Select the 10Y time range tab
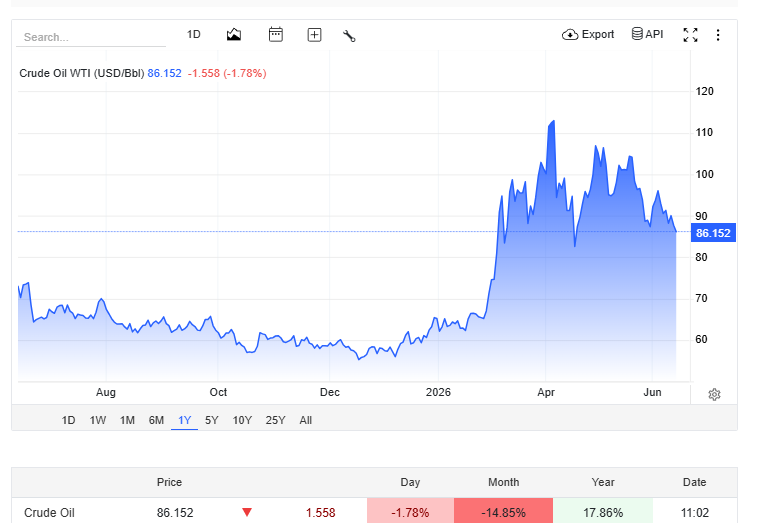The height and width of the screenshot is (523, 757). (242, 420)
